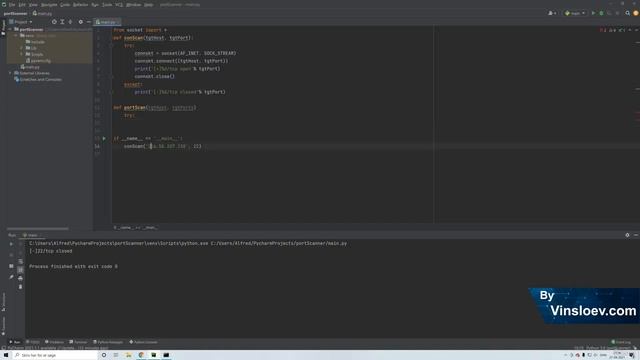Screen dimensions: 640x360
Task: Open File Explorer from the taskbar
Action: pos(129,355)
